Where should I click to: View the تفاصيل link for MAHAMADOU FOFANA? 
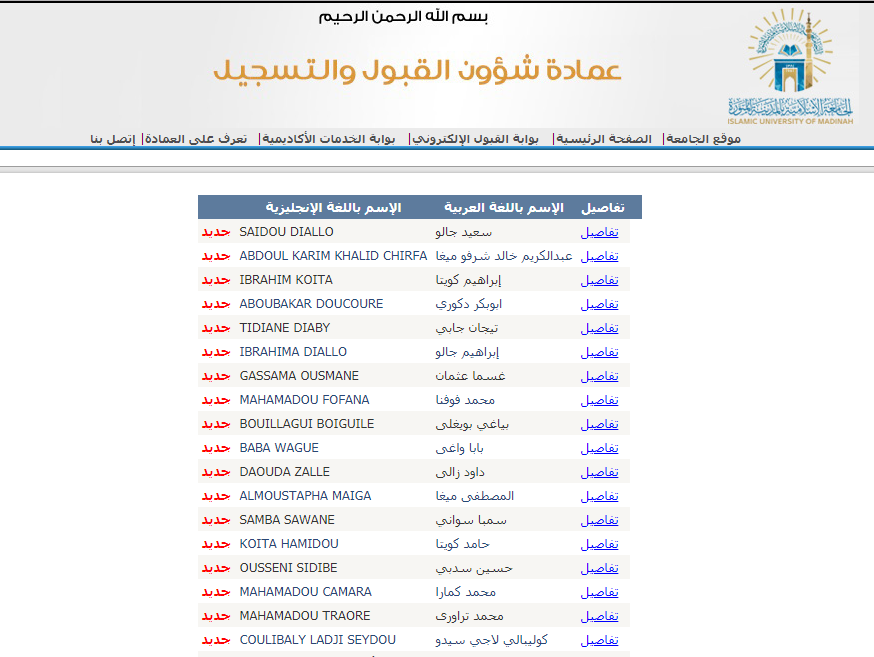(x=599, y=400)
